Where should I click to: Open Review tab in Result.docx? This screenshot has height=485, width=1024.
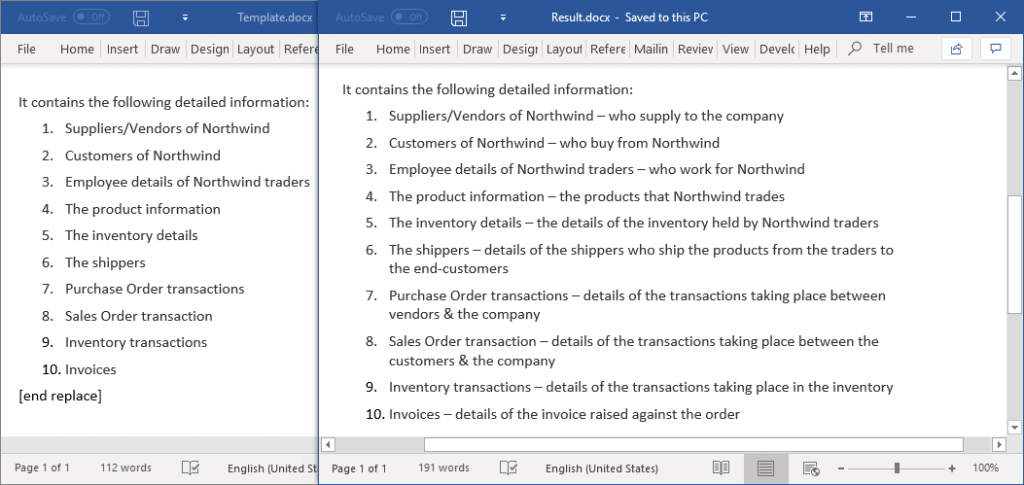pyautogui.click(x=695, y=49)
